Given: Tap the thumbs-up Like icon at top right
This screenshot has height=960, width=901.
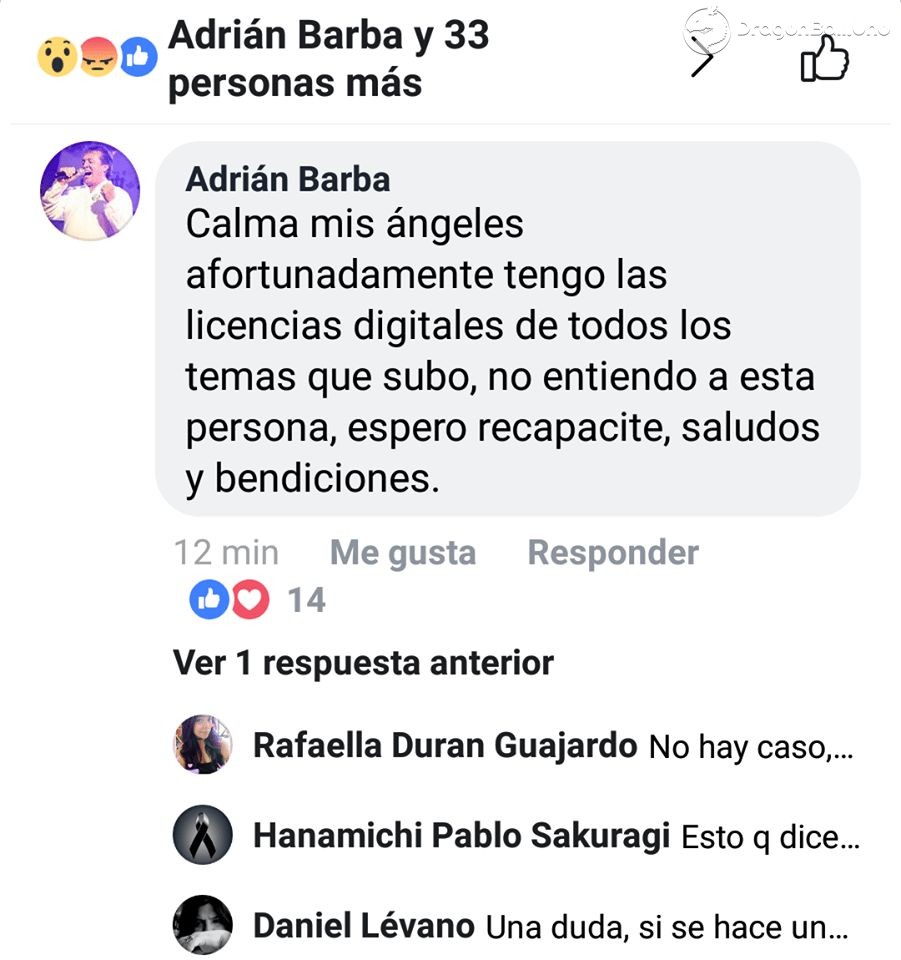Looking at the screenshot, I should pyautogui.click(x=824, y=58).
